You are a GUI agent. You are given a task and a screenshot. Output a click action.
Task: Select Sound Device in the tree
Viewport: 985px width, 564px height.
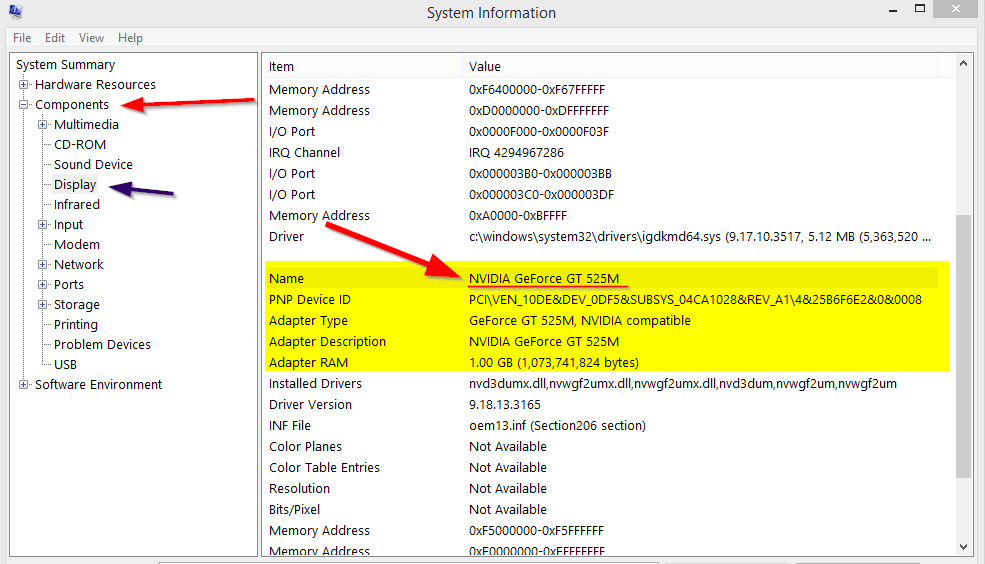(x=93, y=165)
